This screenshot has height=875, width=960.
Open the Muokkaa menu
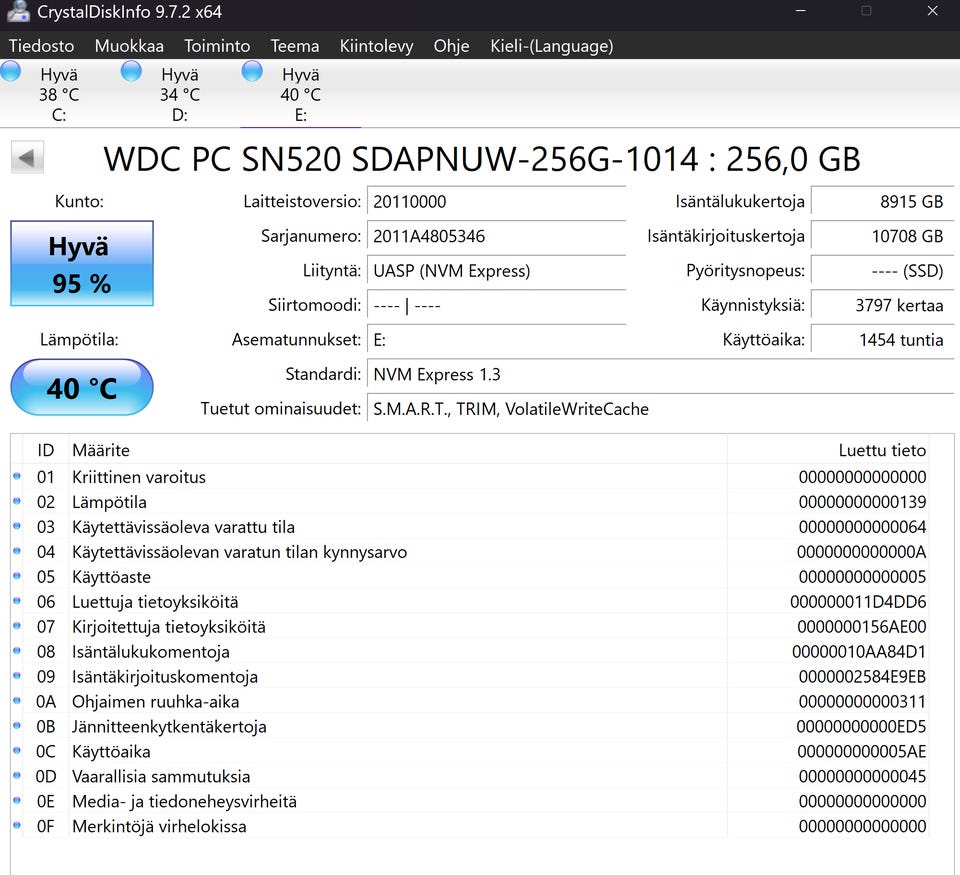pos(129,46)
